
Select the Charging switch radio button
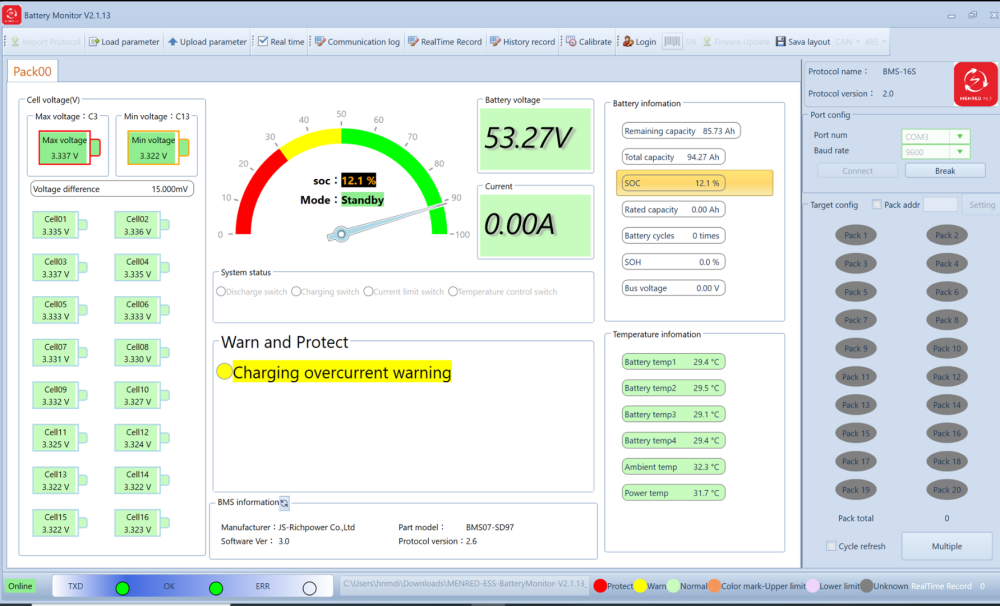tap(296, 292)
